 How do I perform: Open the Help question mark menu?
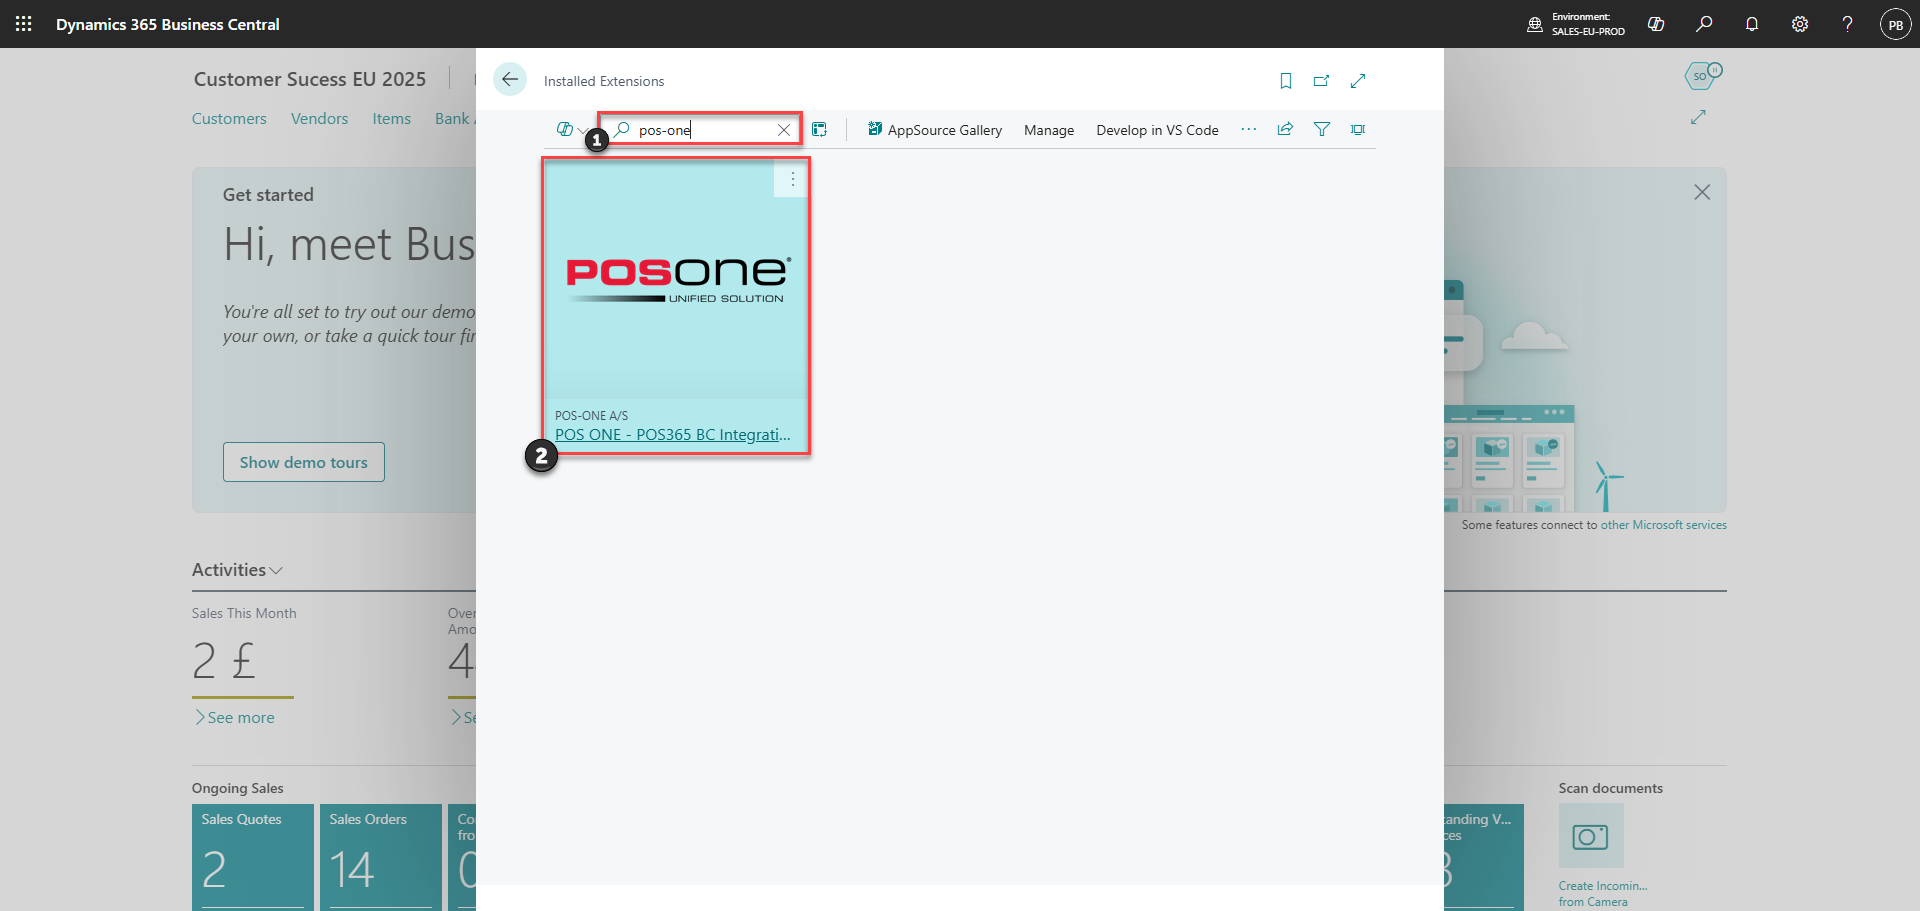1847,24
